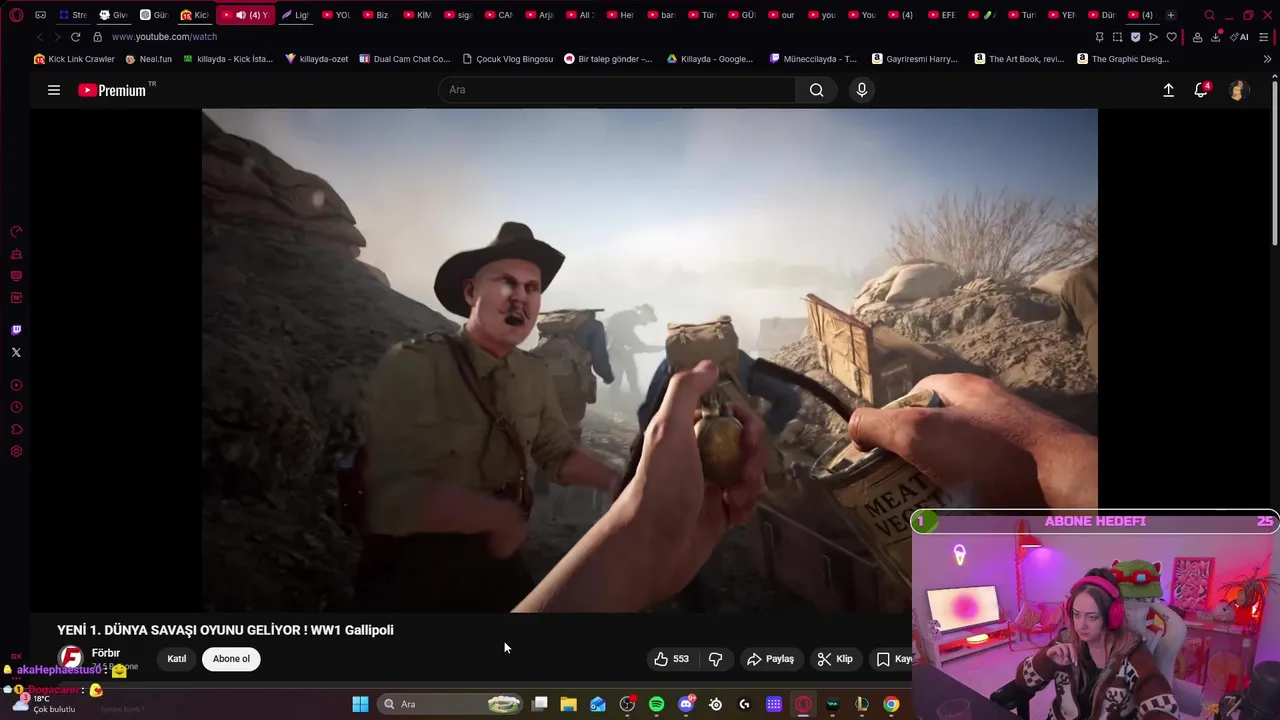
Task: Save the video with Kaydet bookmark
Action: pos(892,659)
